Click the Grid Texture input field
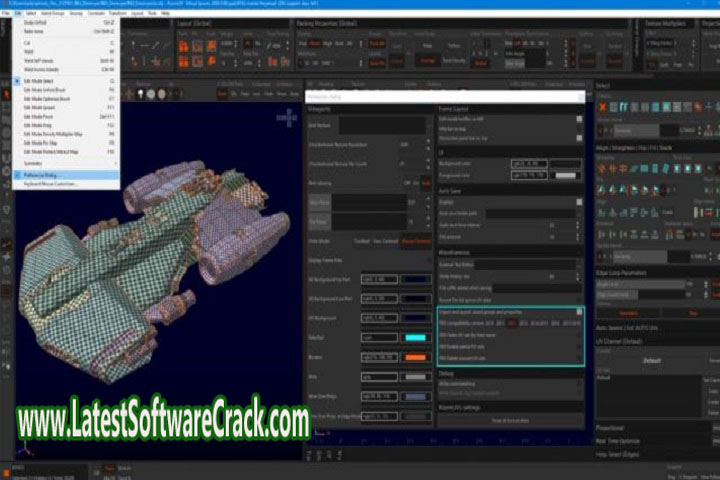 click(370, 125)
